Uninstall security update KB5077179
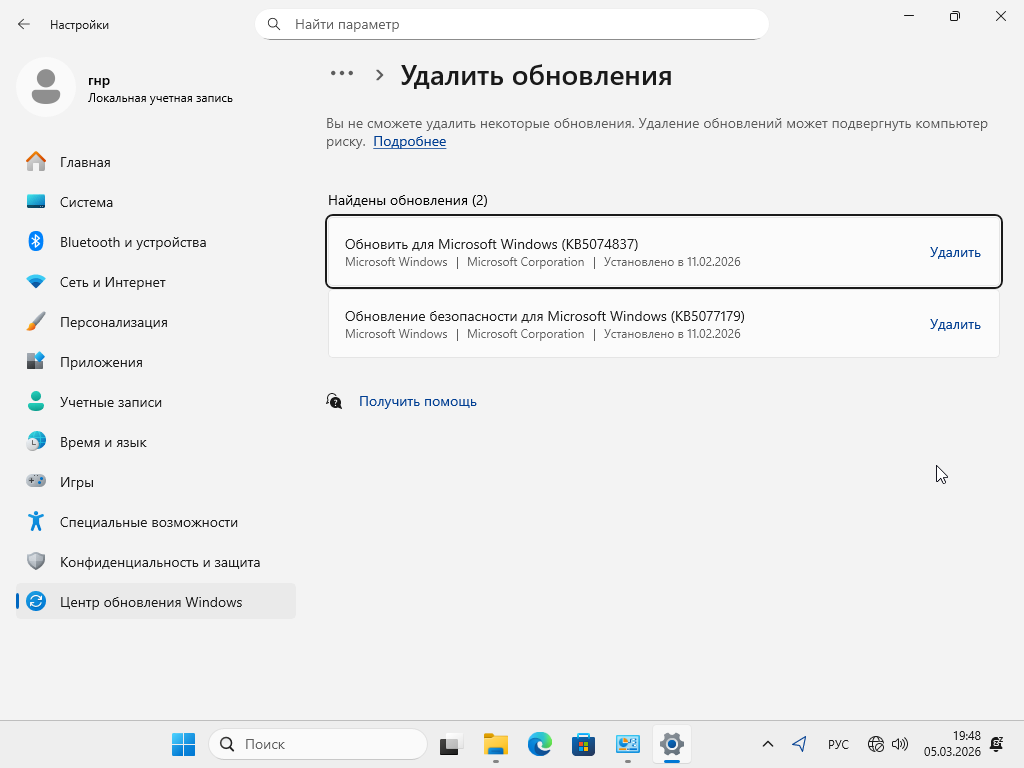Image resolution: width=1024 pixels, height=768 pixels. [955, 324]
